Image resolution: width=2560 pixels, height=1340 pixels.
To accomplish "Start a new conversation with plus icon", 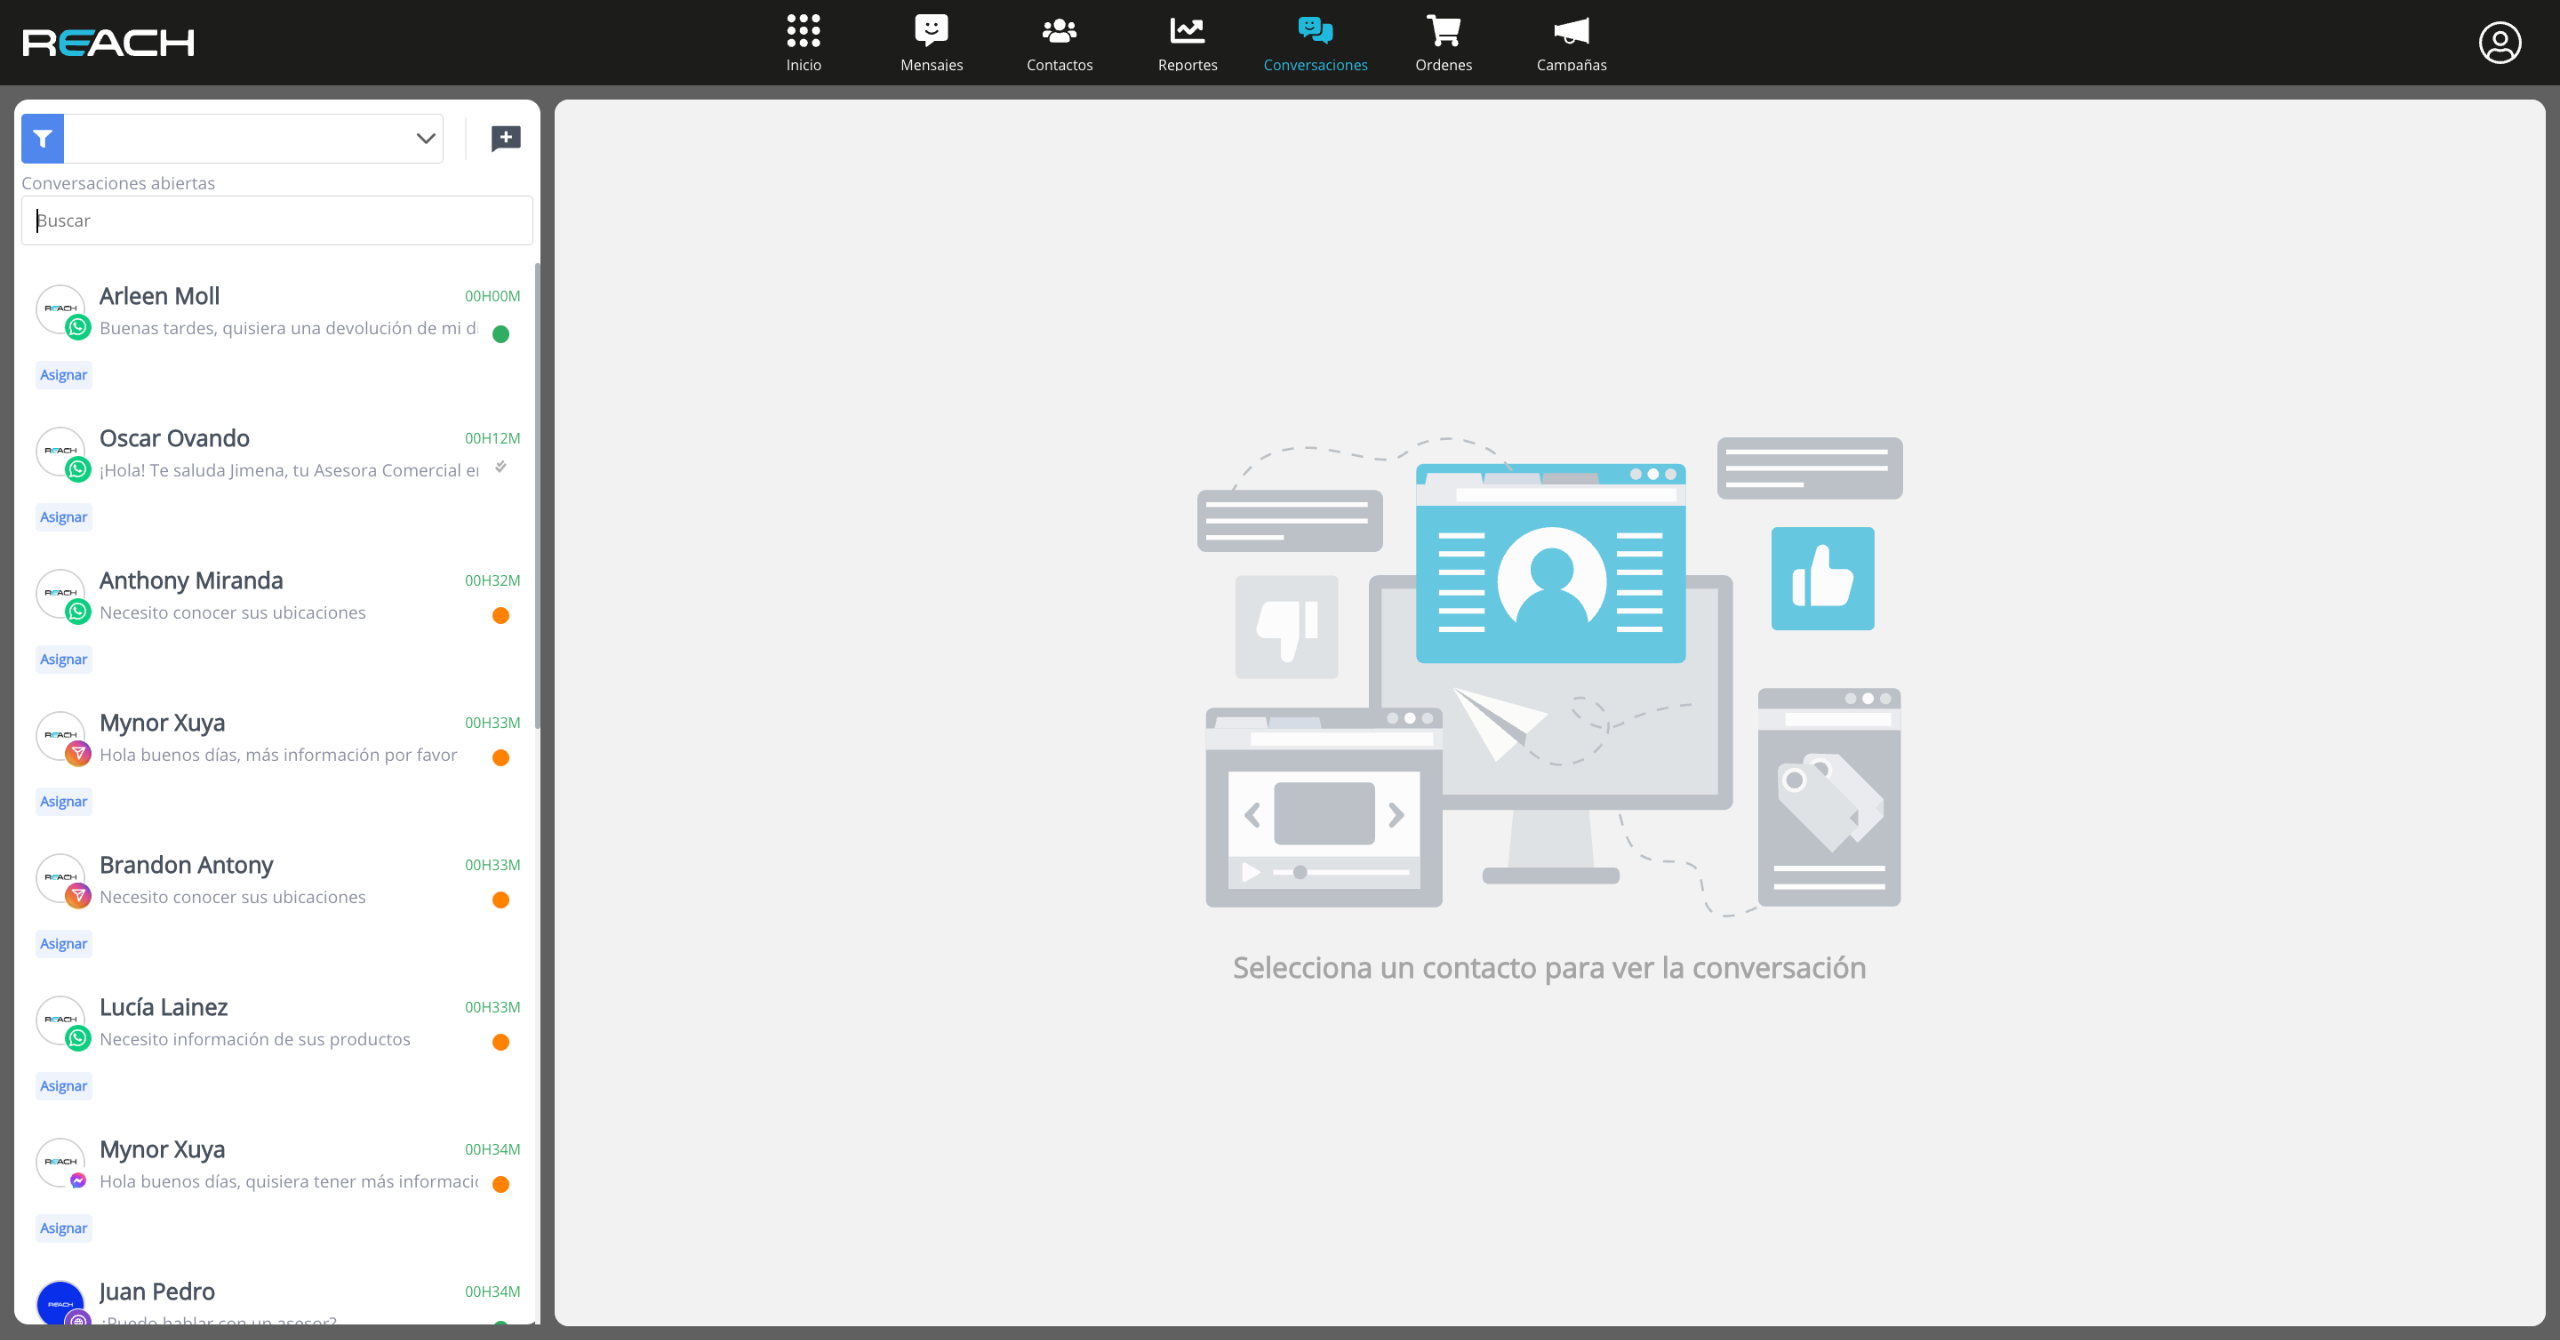I will pyautogui.click(x=506, y=138).
